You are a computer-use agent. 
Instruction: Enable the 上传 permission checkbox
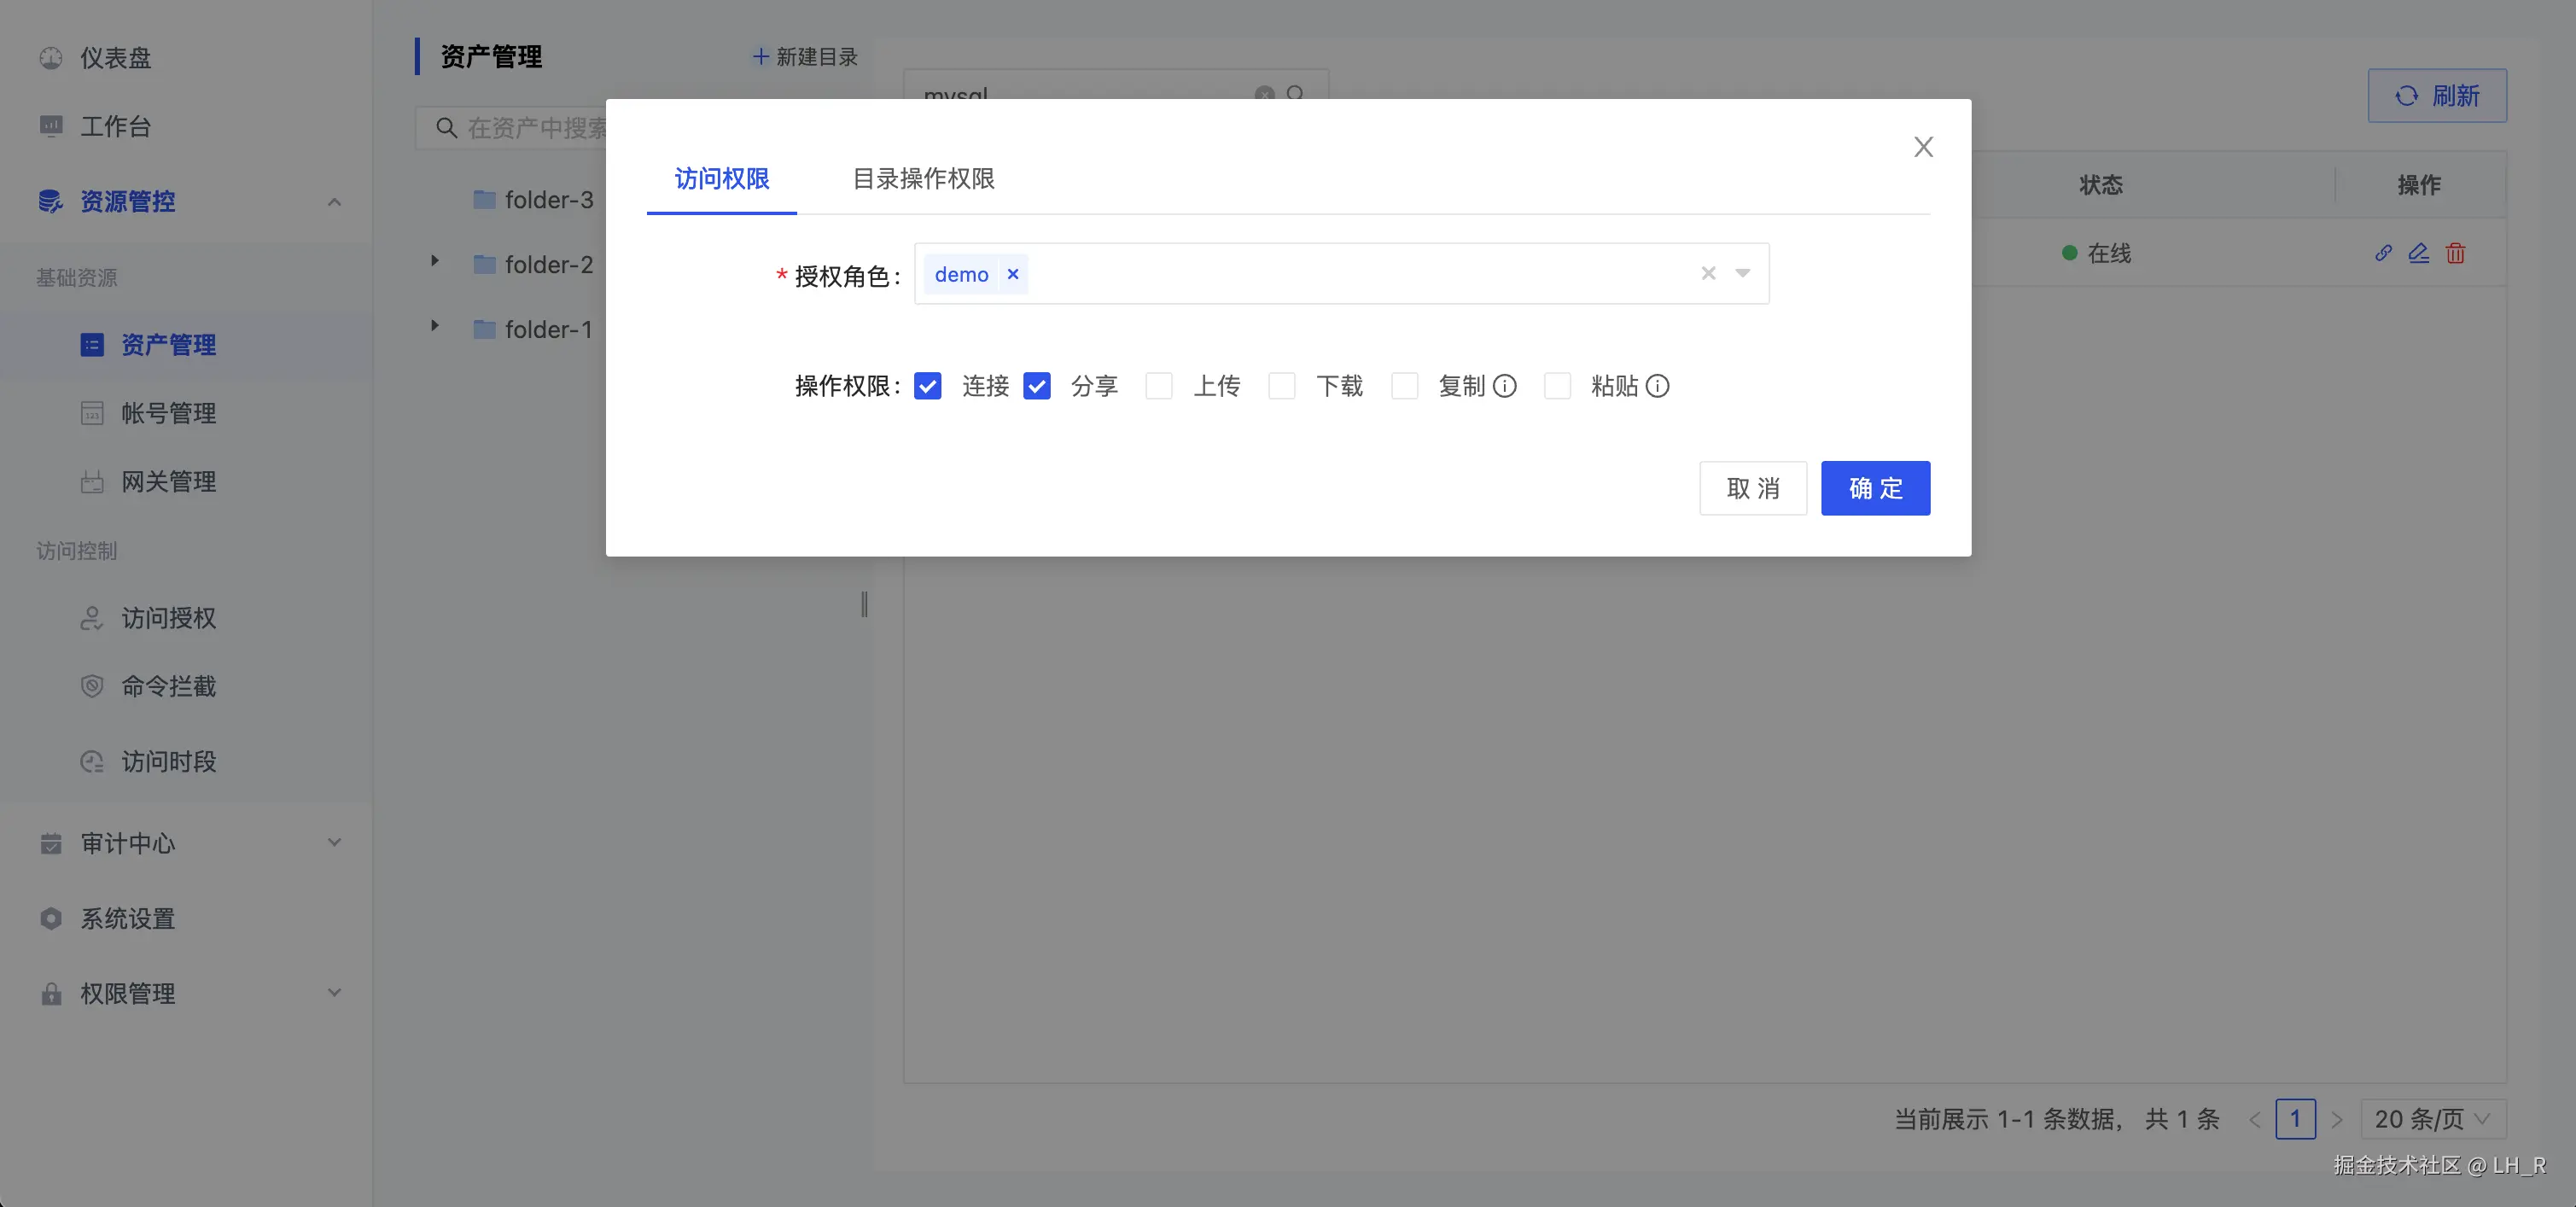tap(1159, 386)
